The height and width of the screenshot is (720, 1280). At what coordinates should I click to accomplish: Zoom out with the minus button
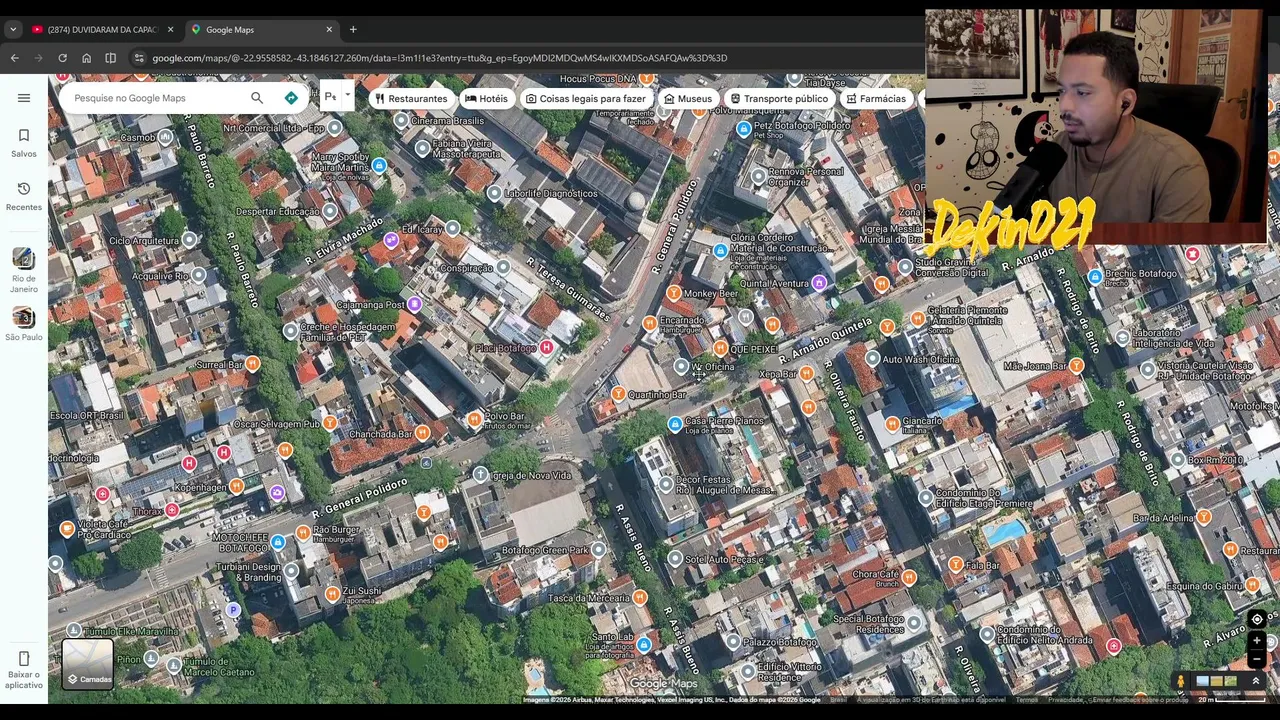pyautogui.click(x=1257, y=659)
